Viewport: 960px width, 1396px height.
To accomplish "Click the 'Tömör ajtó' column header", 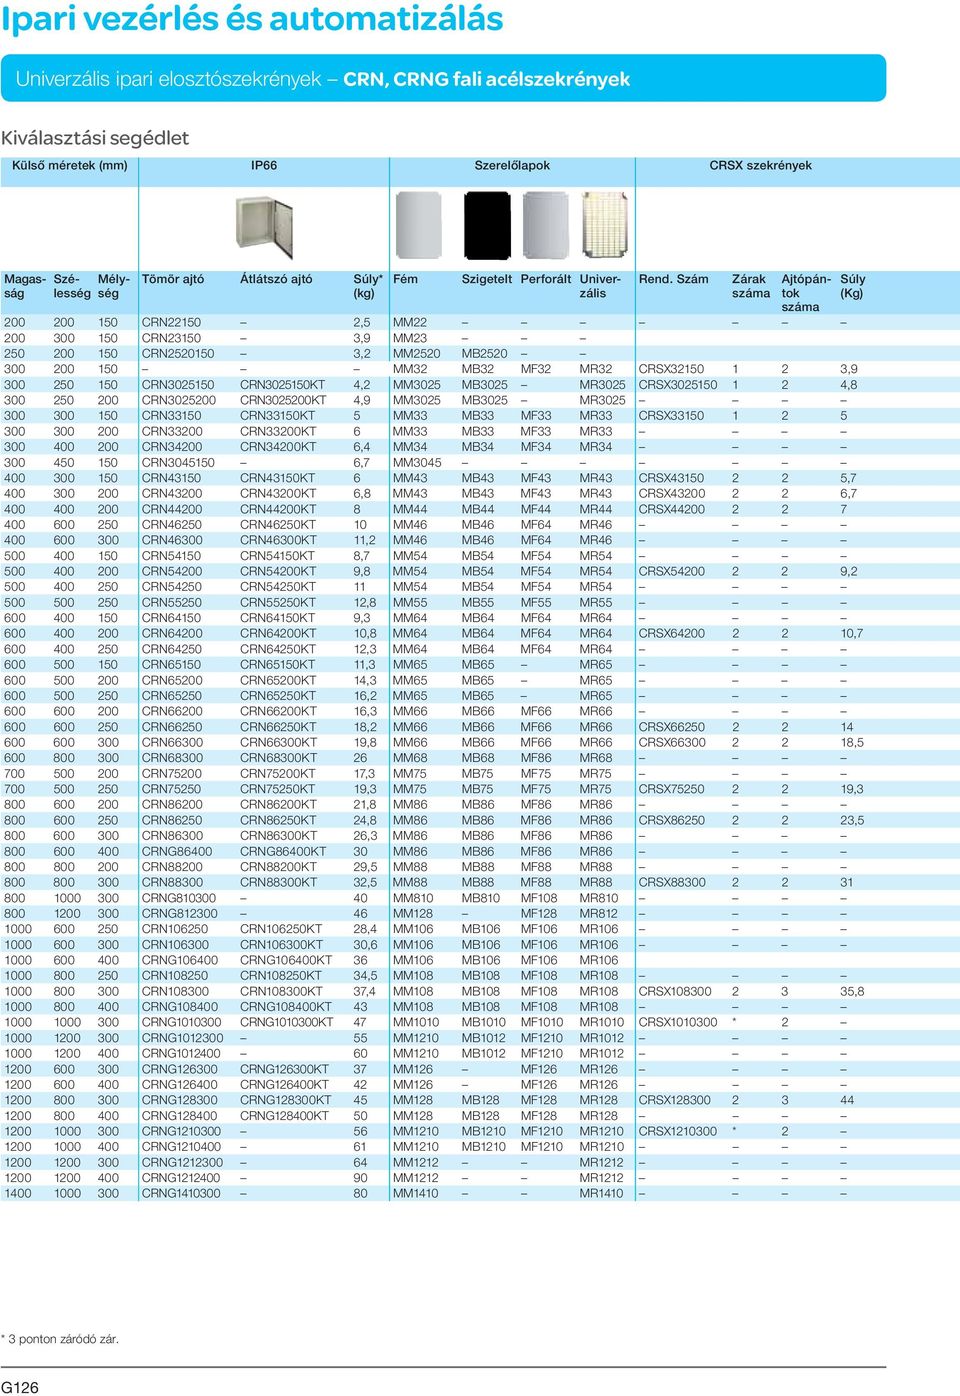I will [173, 279].
